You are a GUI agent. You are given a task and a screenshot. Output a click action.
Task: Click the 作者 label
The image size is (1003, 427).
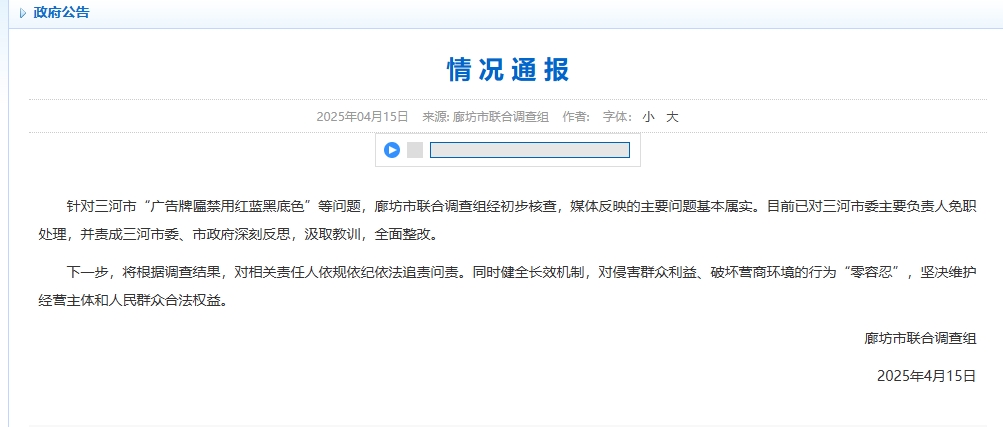(x=576, y=117)
